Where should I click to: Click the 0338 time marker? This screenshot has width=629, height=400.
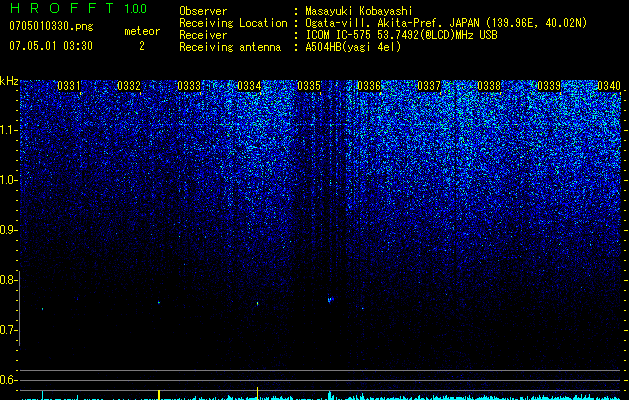pos(489,86)
